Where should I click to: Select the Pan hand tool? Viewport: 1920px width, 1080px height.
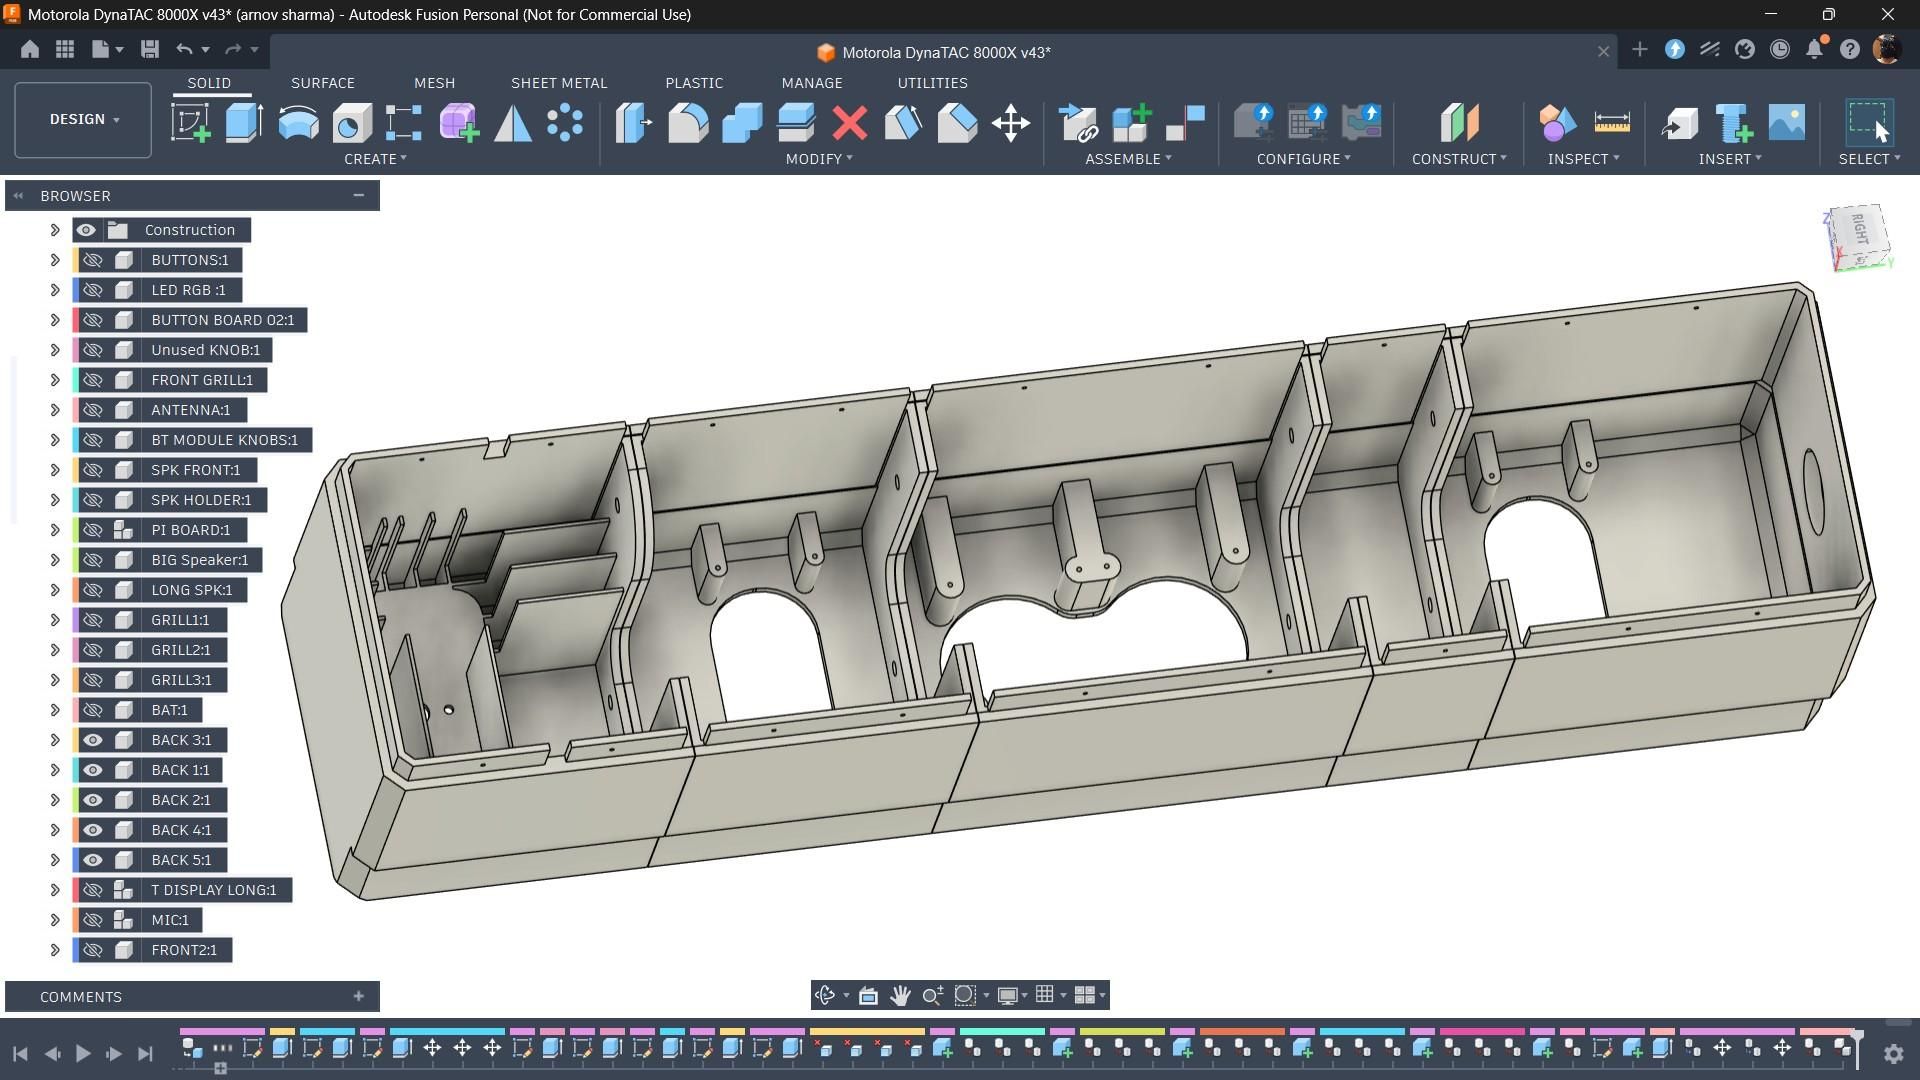point(900,995)
